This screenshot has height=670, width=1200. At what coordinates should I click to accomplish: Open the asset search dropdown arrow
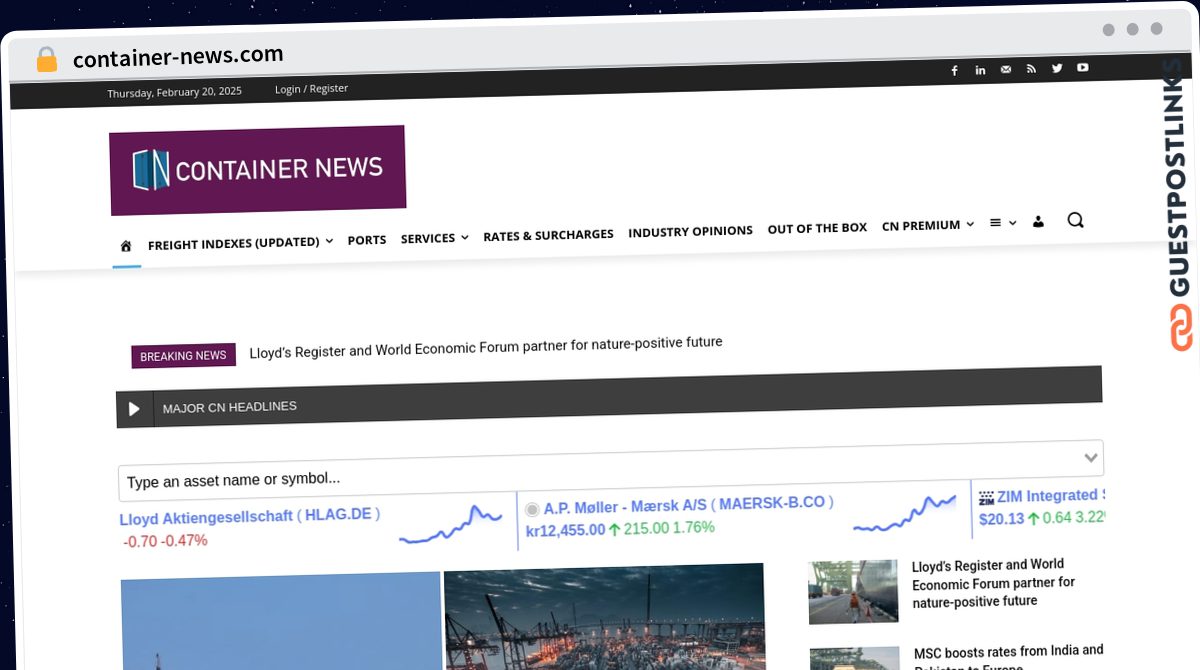(1091, 458)
